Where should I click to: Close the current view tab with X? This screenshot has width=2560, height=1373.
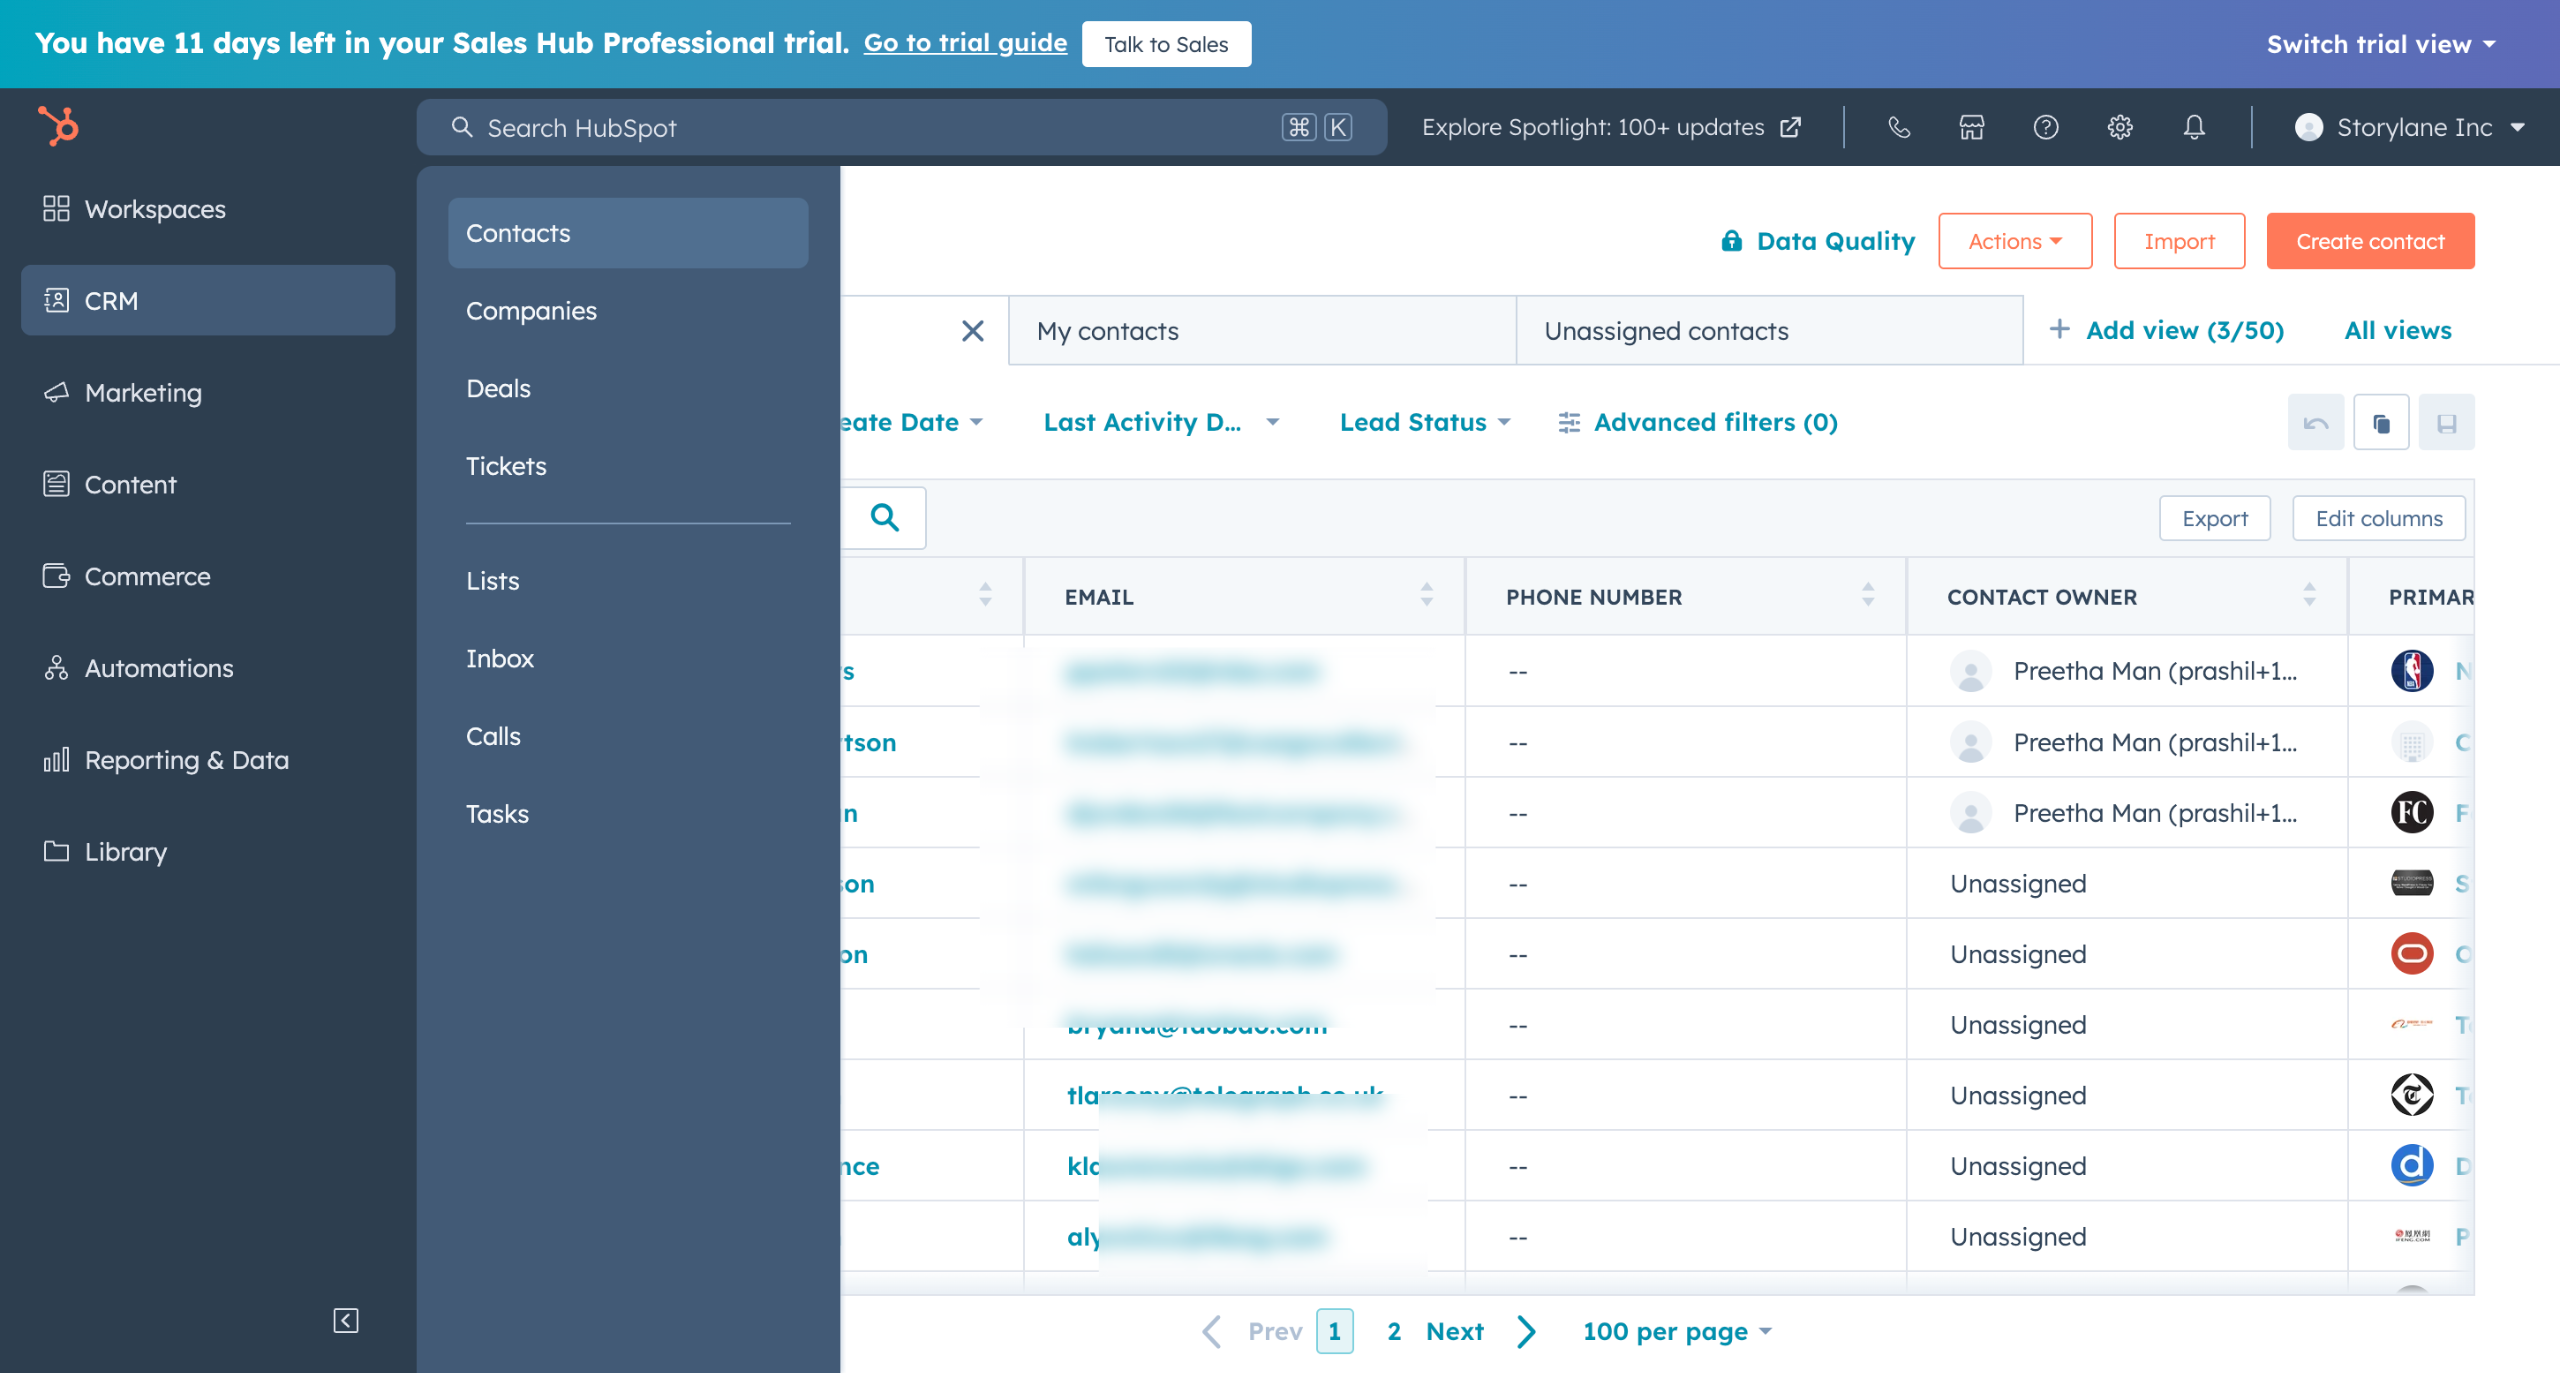point(973,331)
